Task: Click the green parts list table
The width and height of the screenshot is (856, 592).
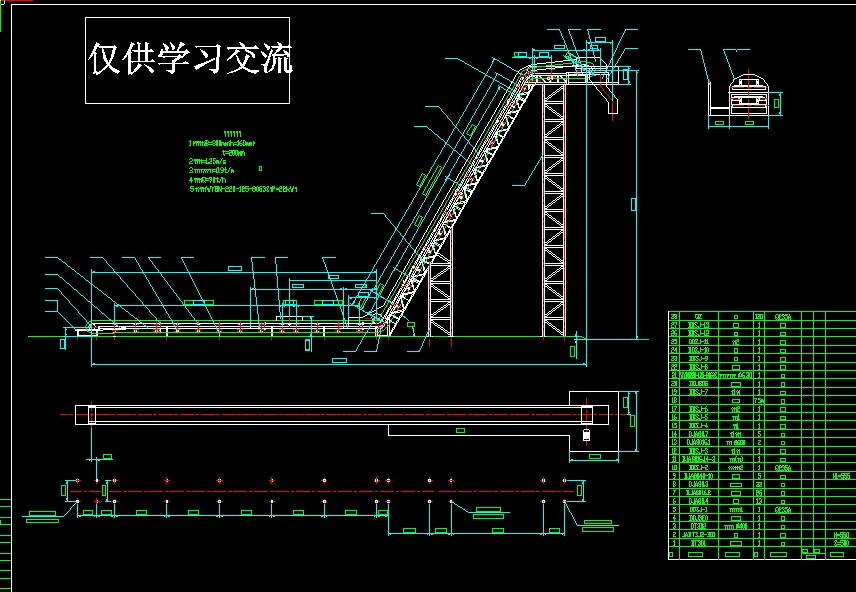Action: [x=762, y=435]
